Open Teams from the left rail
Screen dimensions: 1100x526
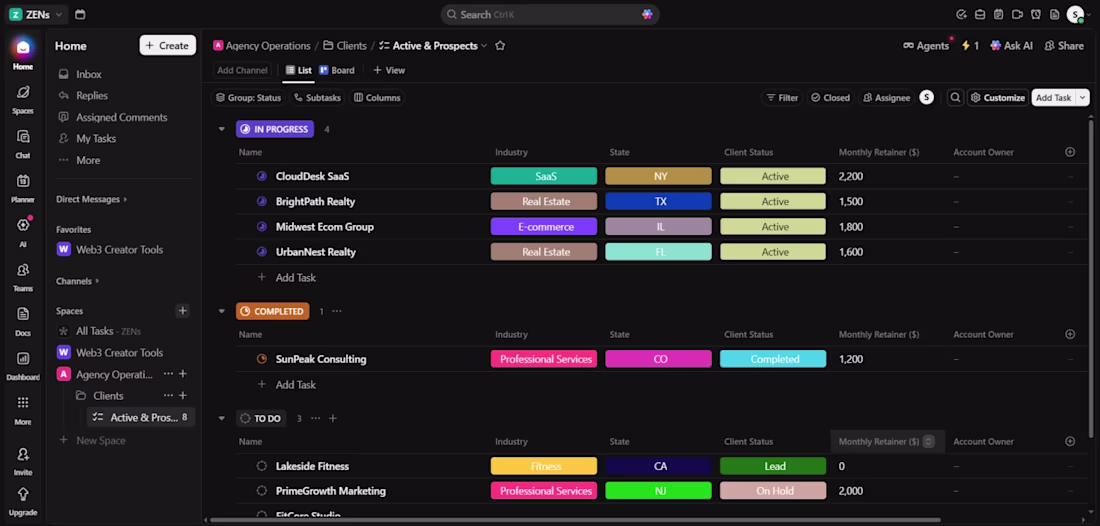22,276
